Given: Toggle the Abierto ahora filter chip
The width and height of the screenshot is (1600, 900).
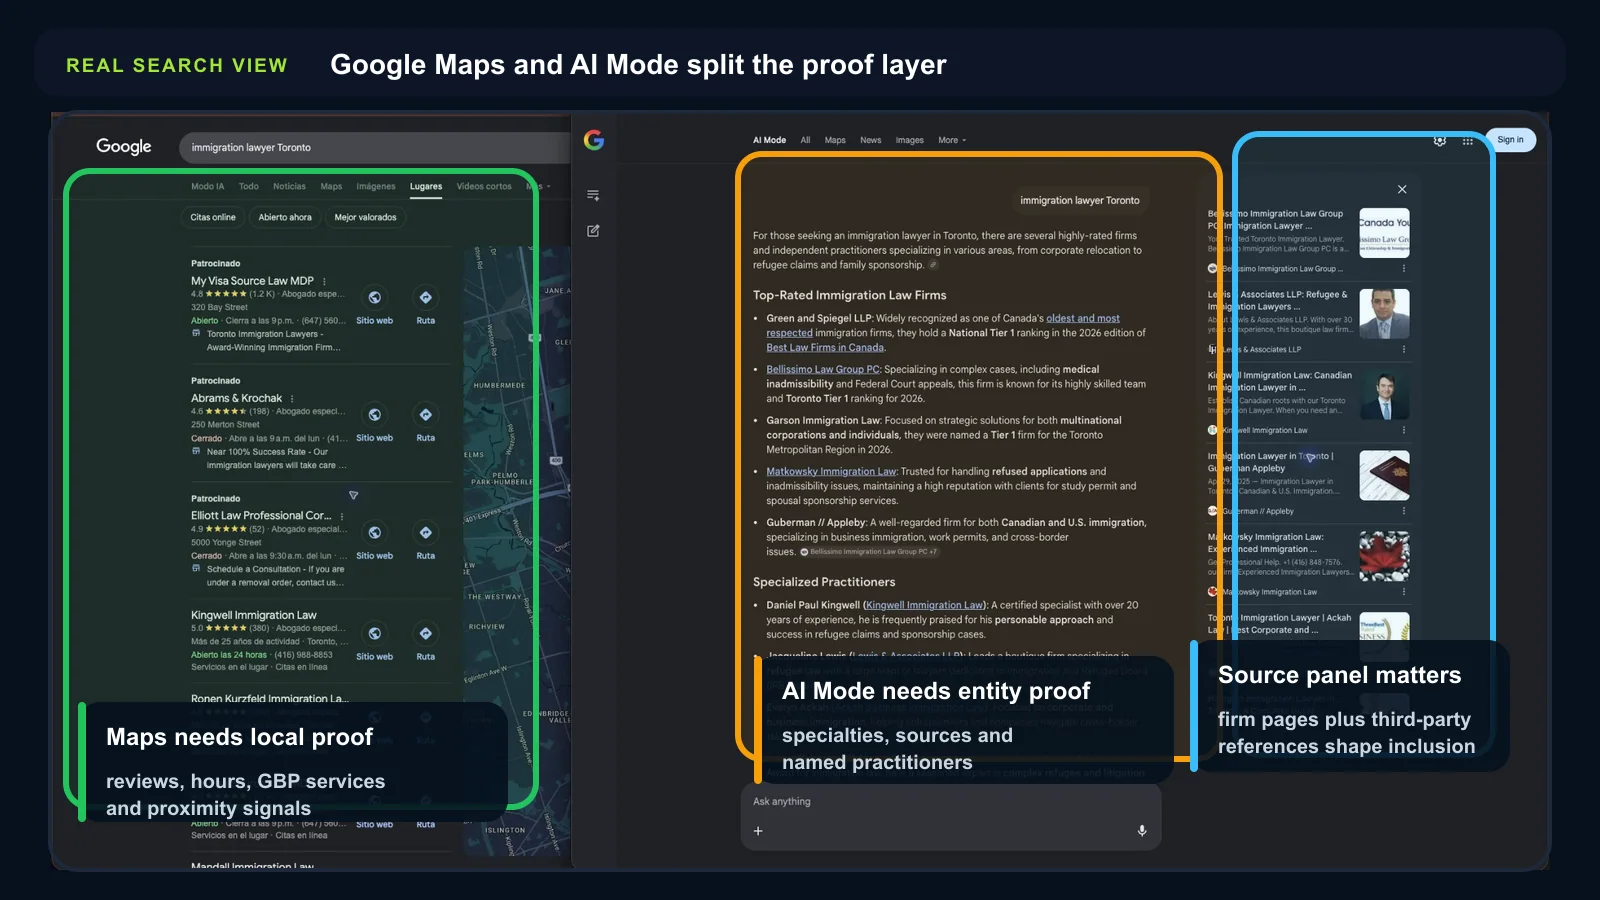Looking at the screenshot, I should [285, 217].
